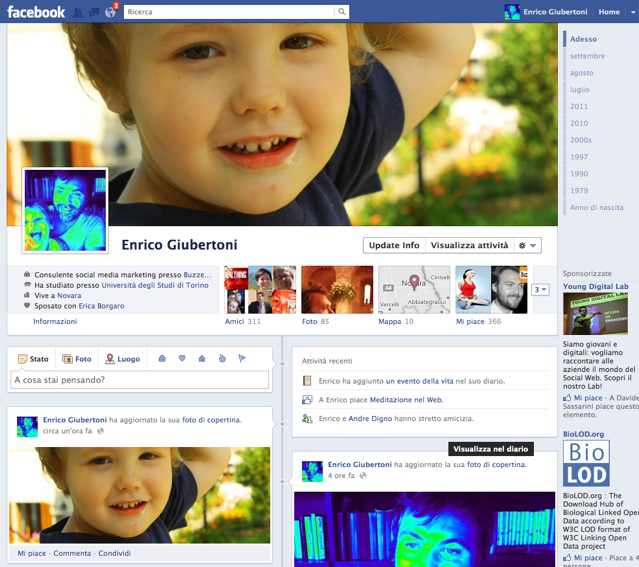Image resolution: width=639 pixels, height=567 pixels.
Task: Jump to 1979 in timeline
Action: pos(579,191)
